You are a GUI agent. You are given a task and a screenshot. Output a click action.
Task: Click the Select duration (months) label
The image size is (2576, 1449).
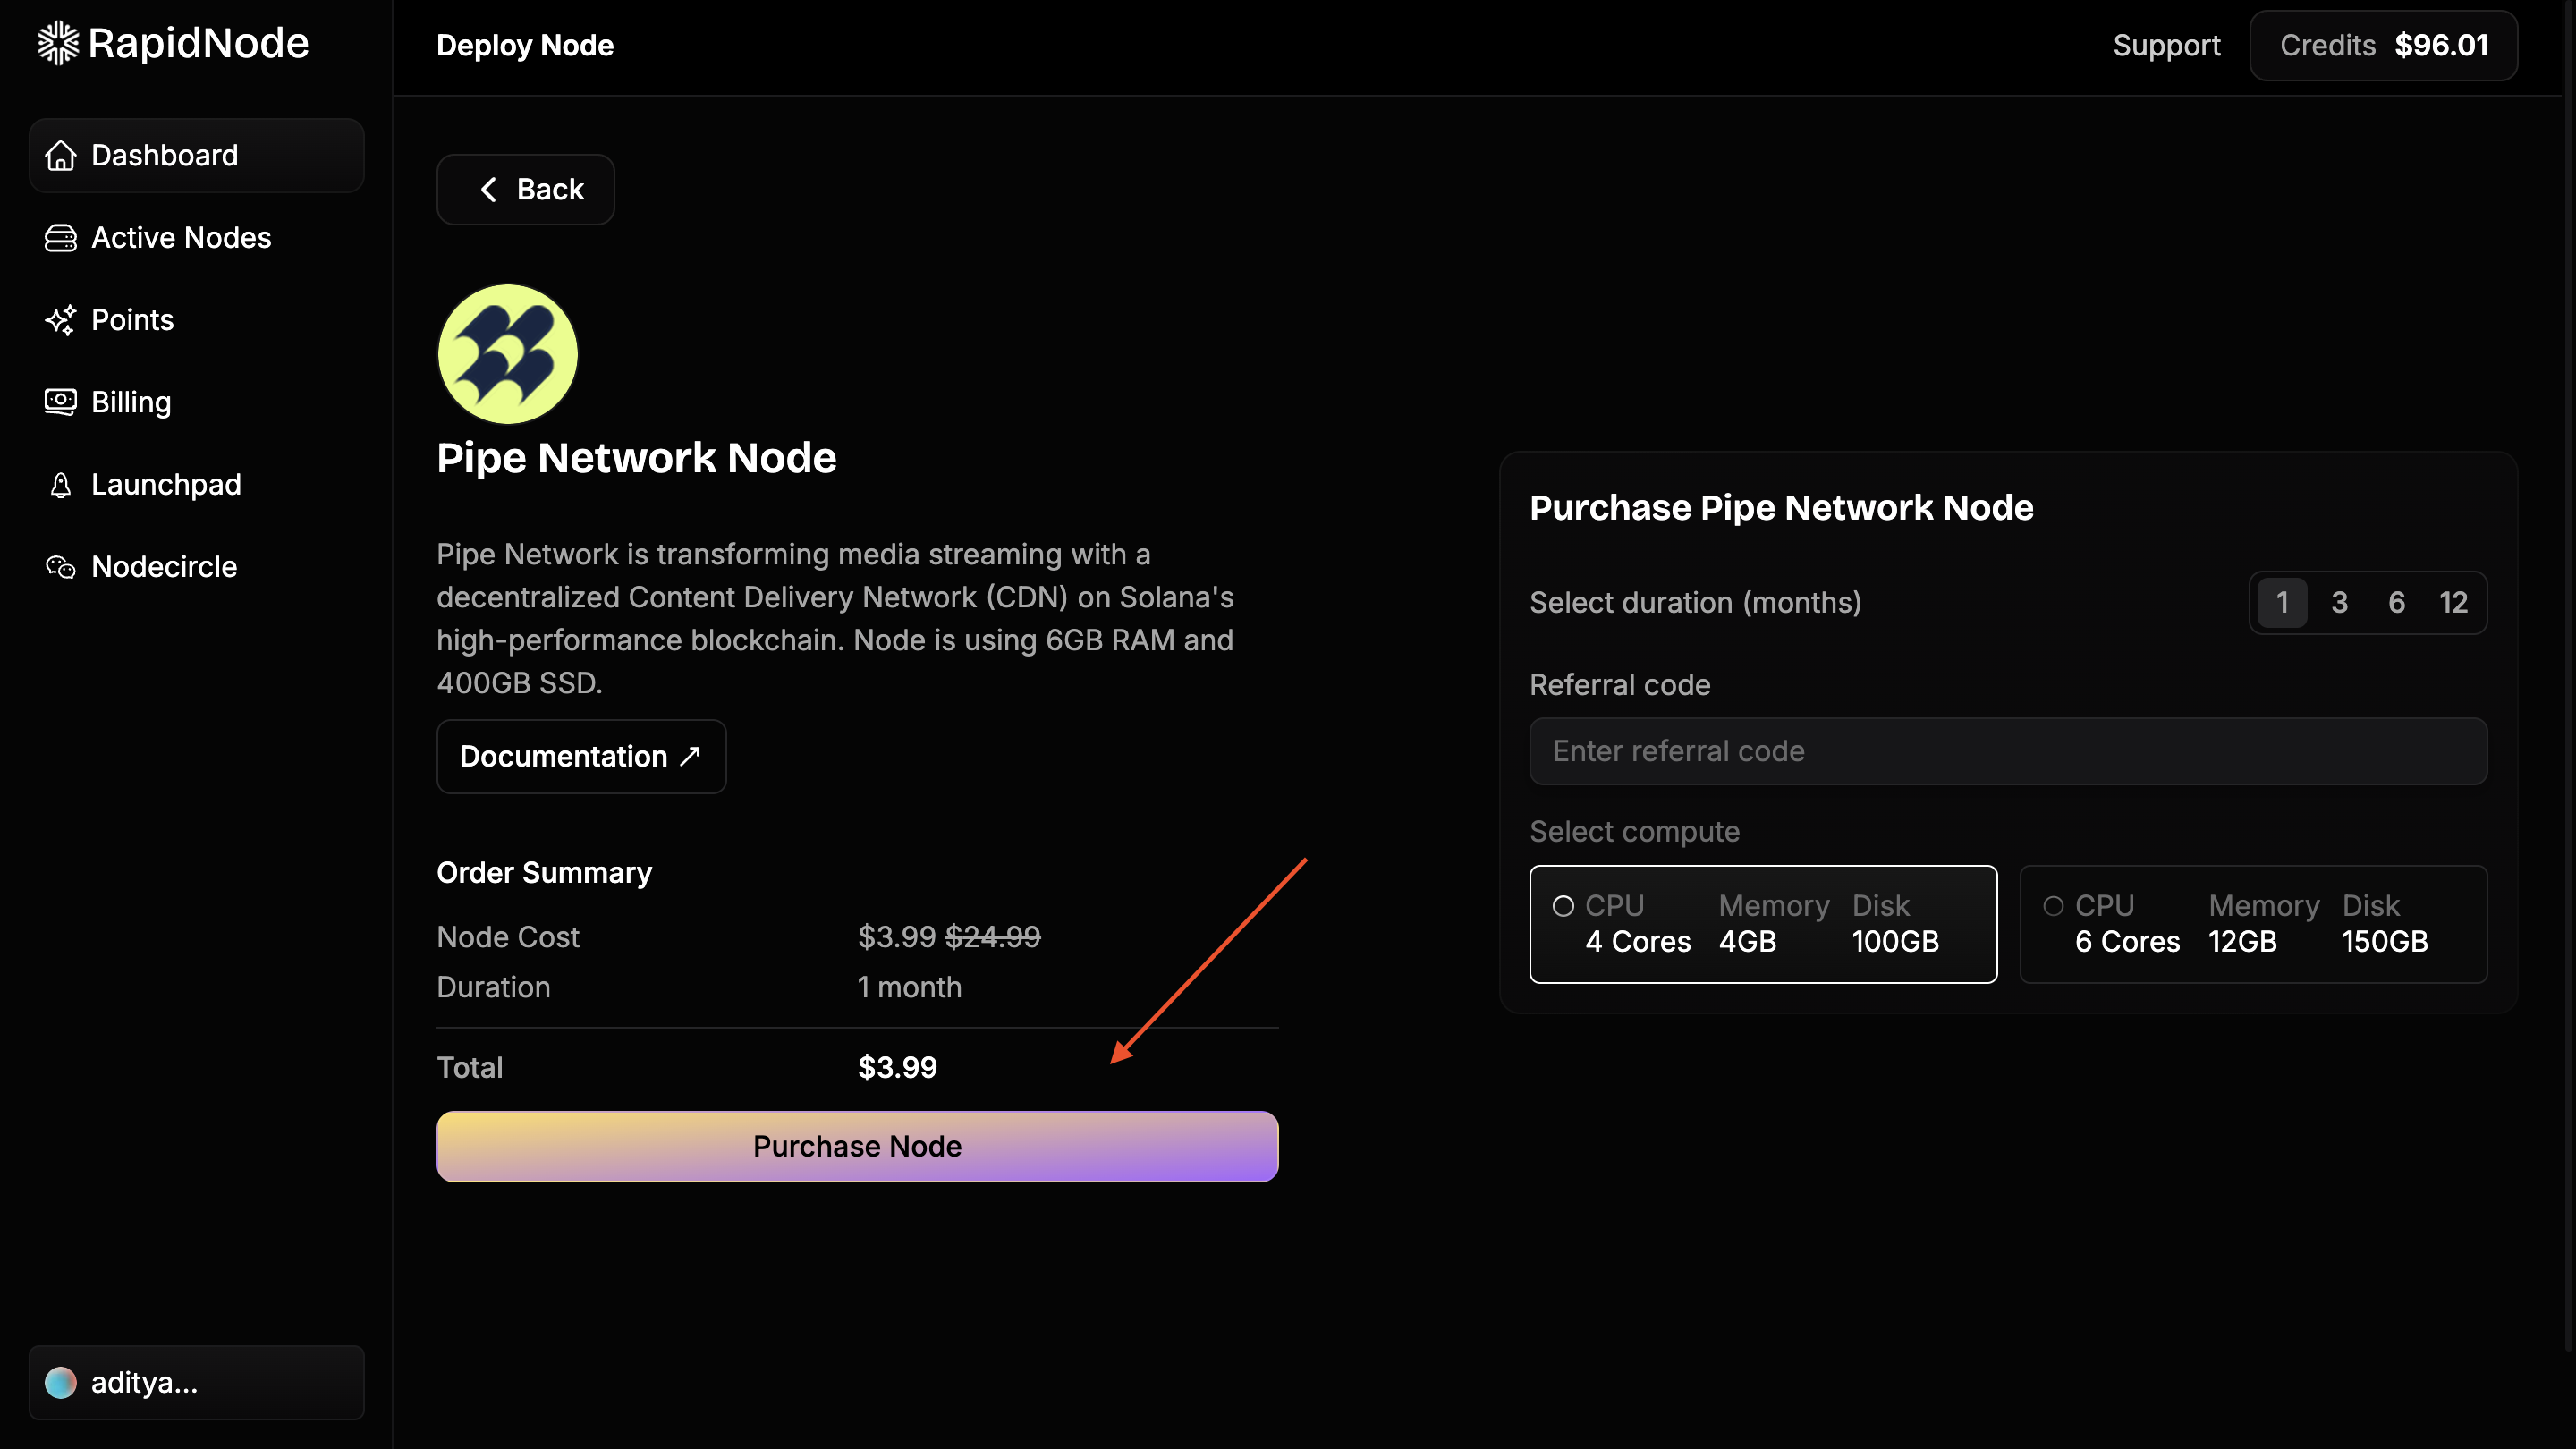[x=1695, y=603]
